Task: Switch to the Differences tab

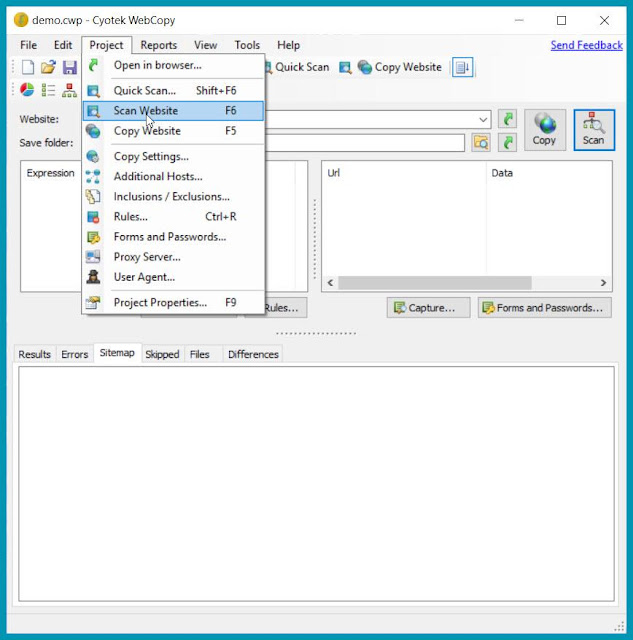Action: (253, 354)
